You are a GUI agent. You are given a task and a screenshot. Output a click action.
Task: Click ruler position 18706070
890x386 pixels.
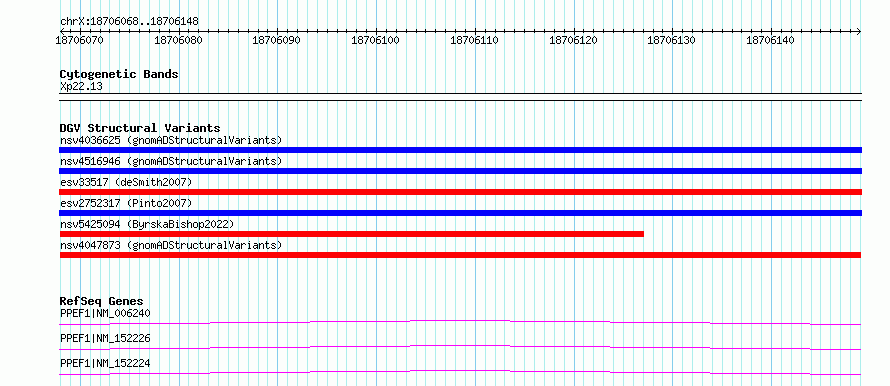tap(80, 40)
